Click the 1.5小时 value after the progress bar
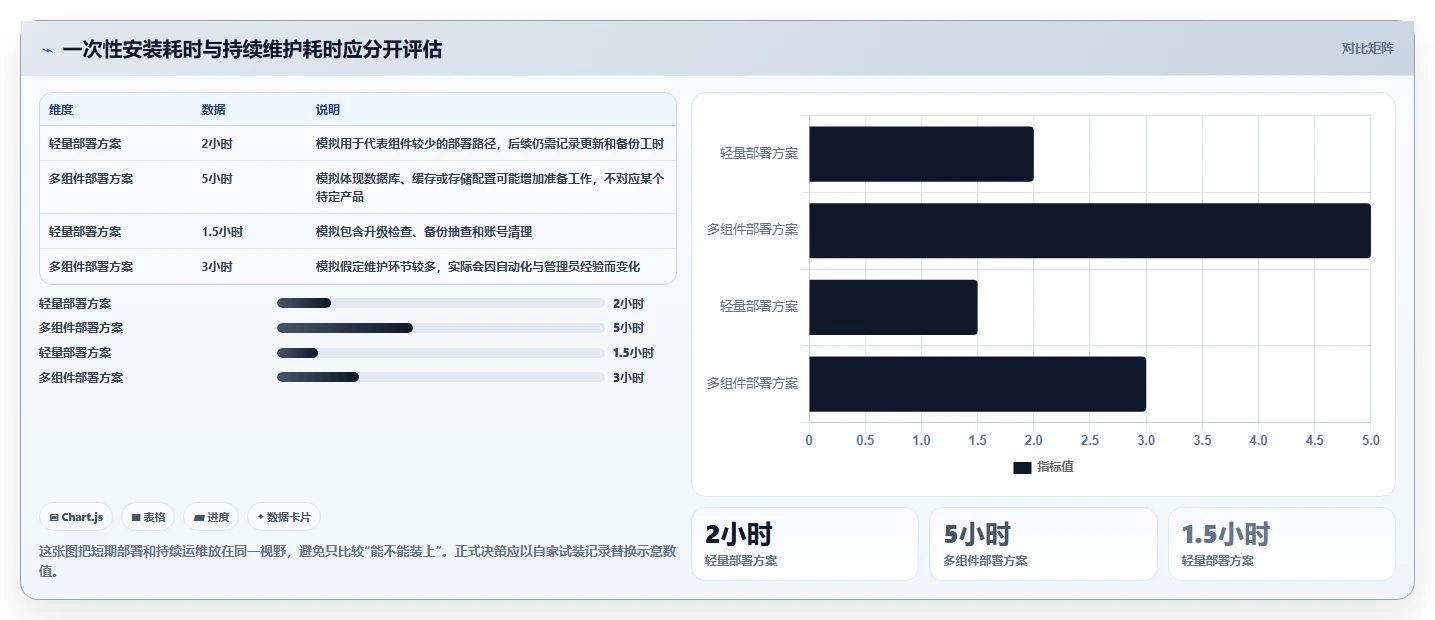This screenshot has height=620, width=1435. [634, 353]
